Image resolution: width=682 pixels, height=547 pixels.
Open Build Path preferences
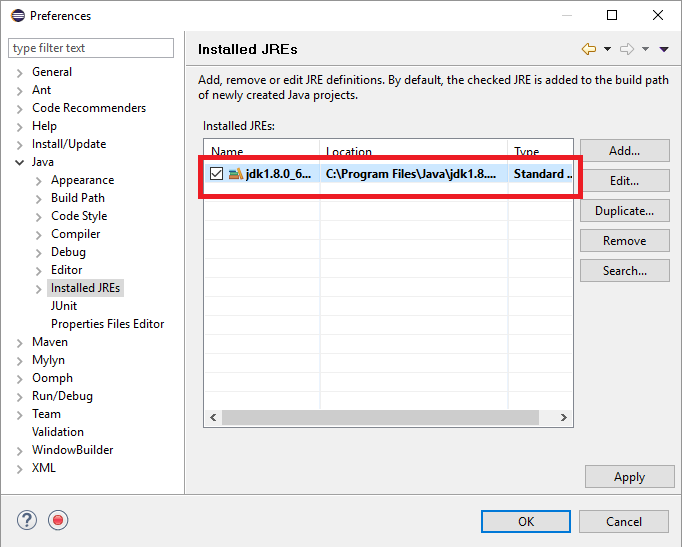78,198
